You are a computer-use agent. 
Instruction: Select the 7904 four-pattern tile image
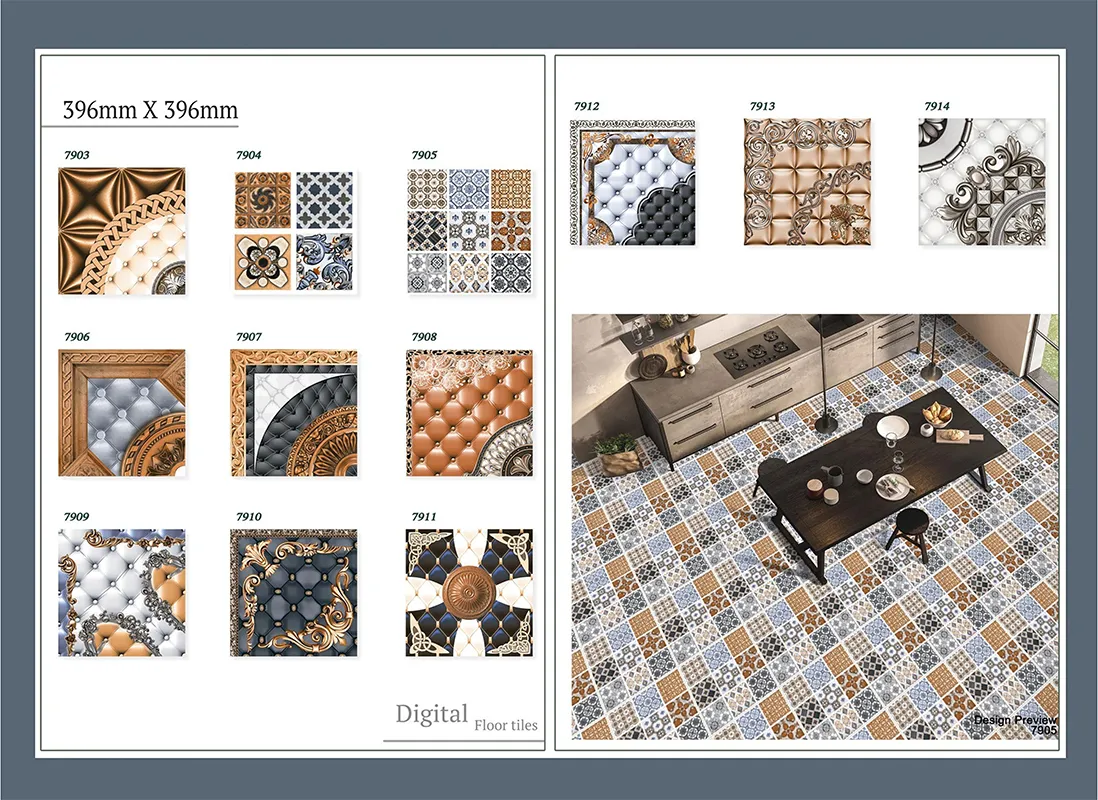pos(294,232)
